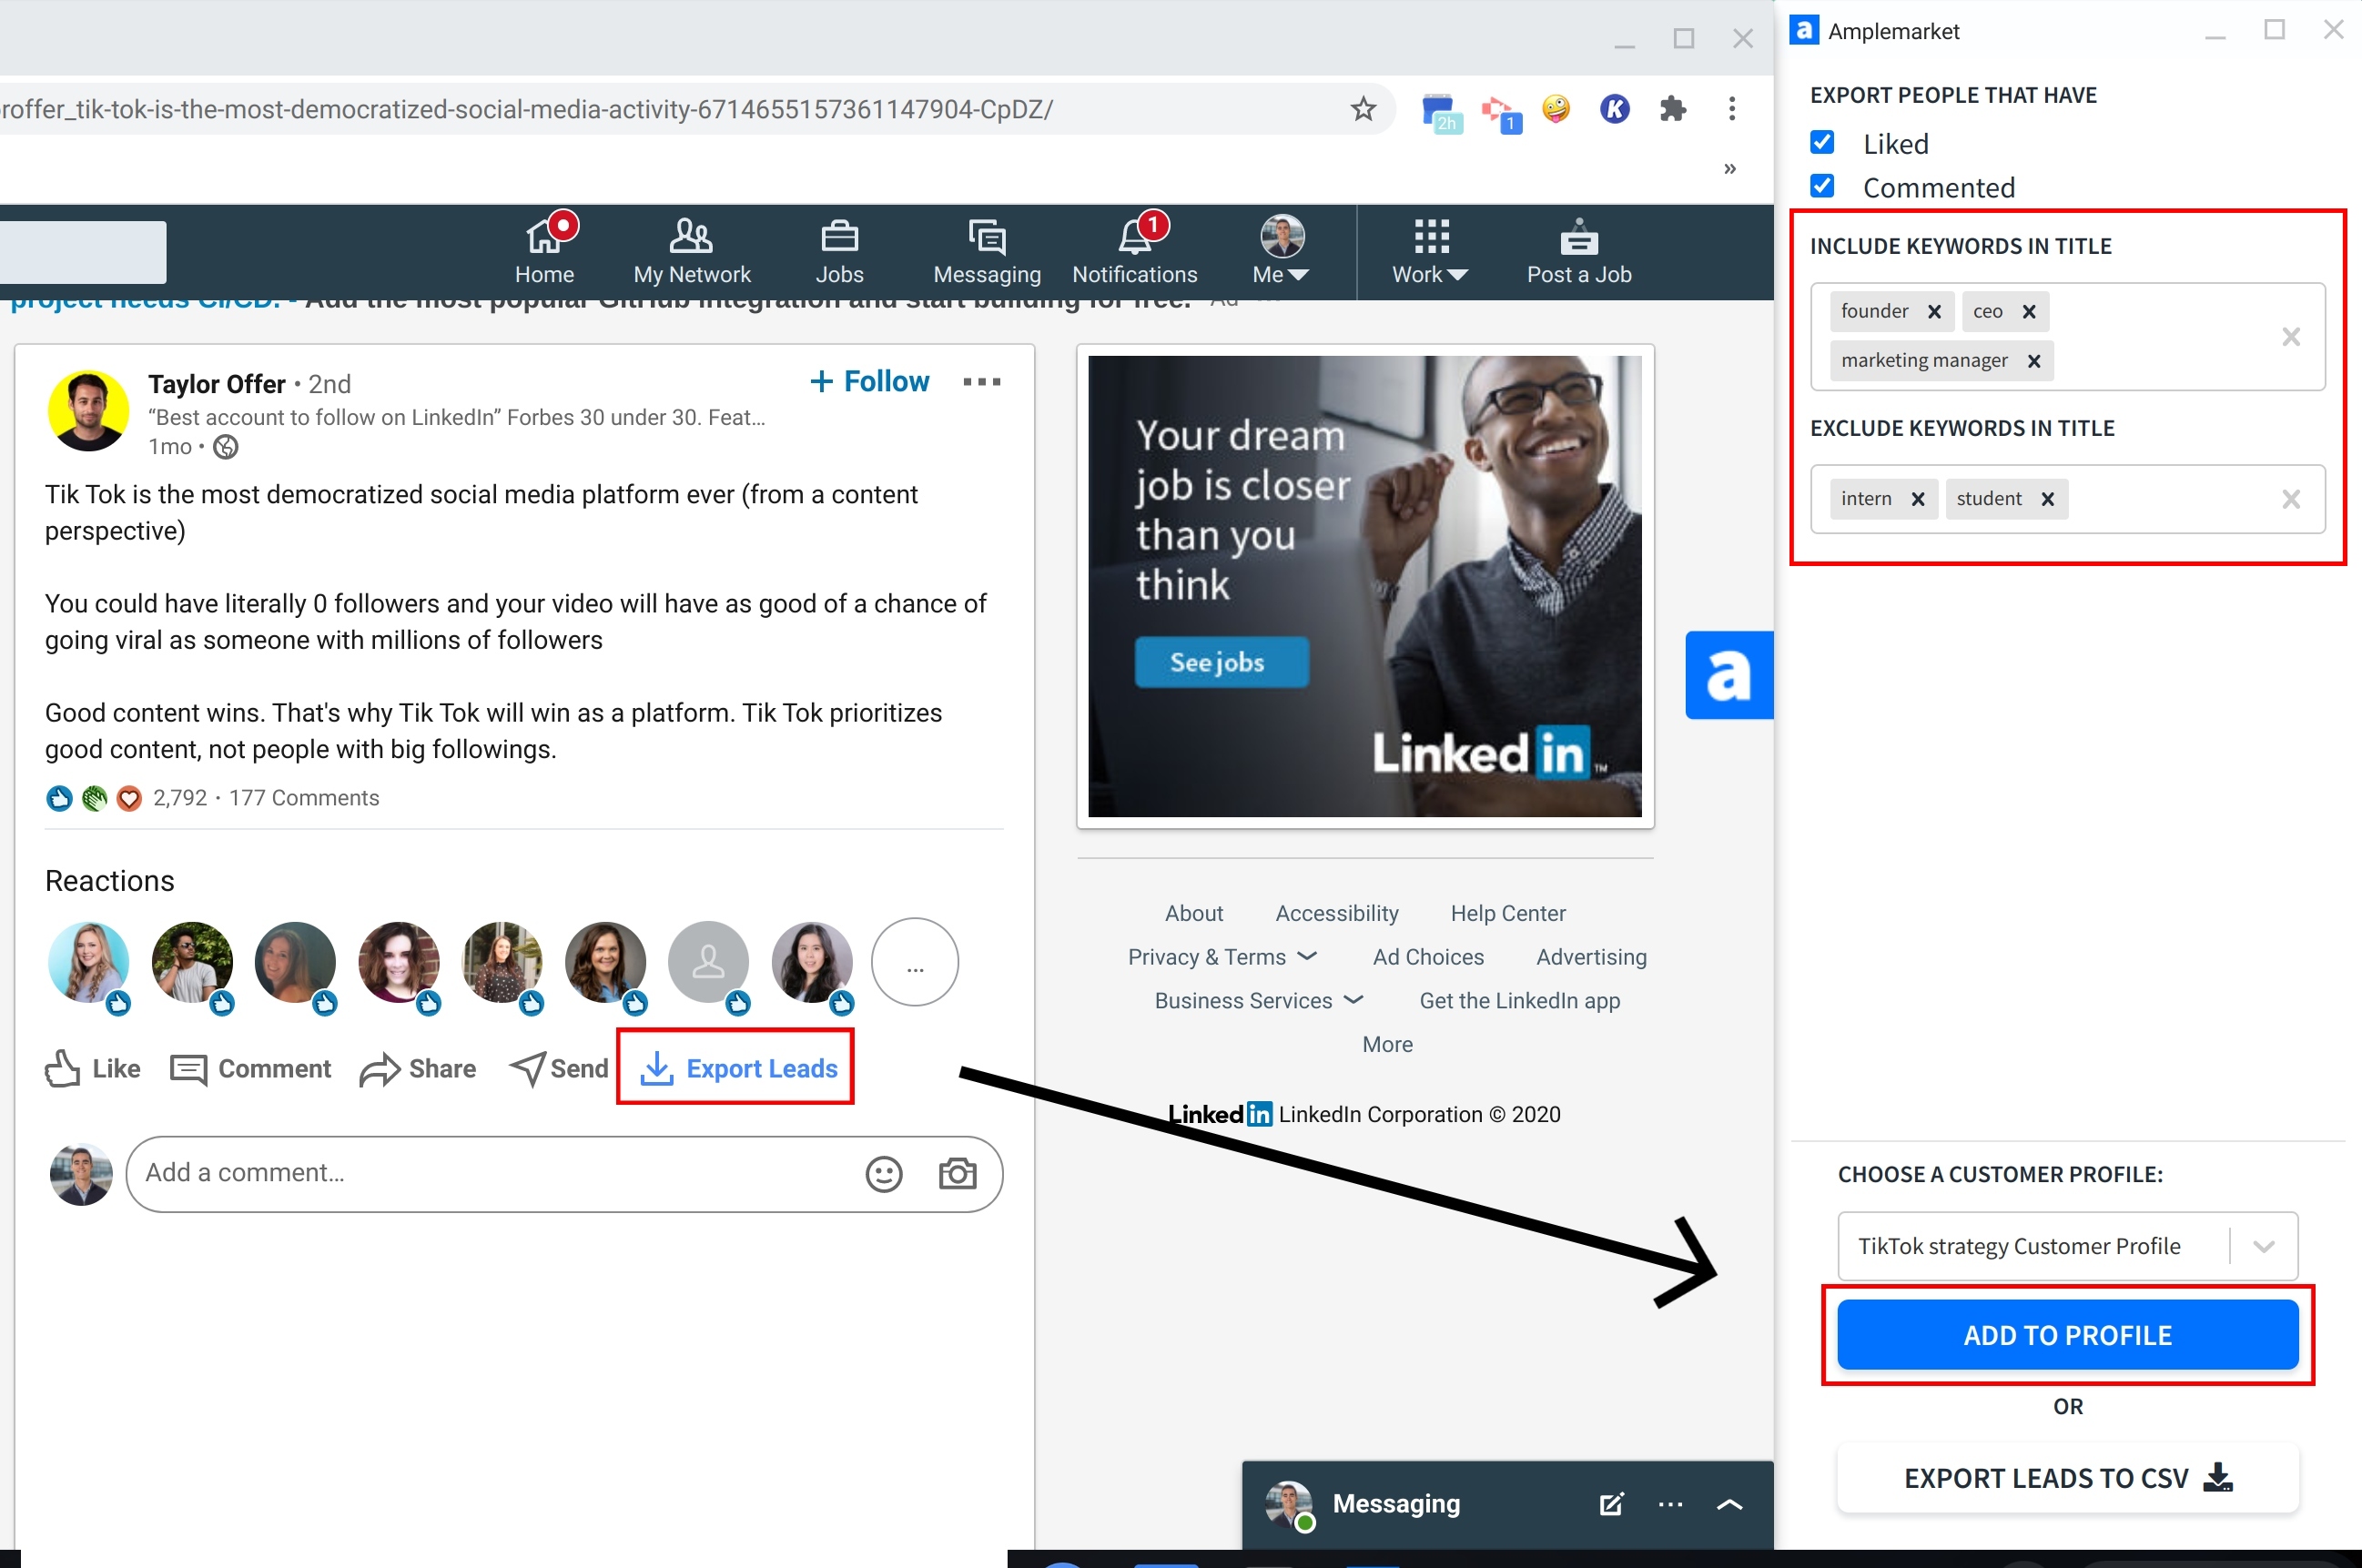
Task: Like the Taylor Offer post
Action: (90, 1068)
